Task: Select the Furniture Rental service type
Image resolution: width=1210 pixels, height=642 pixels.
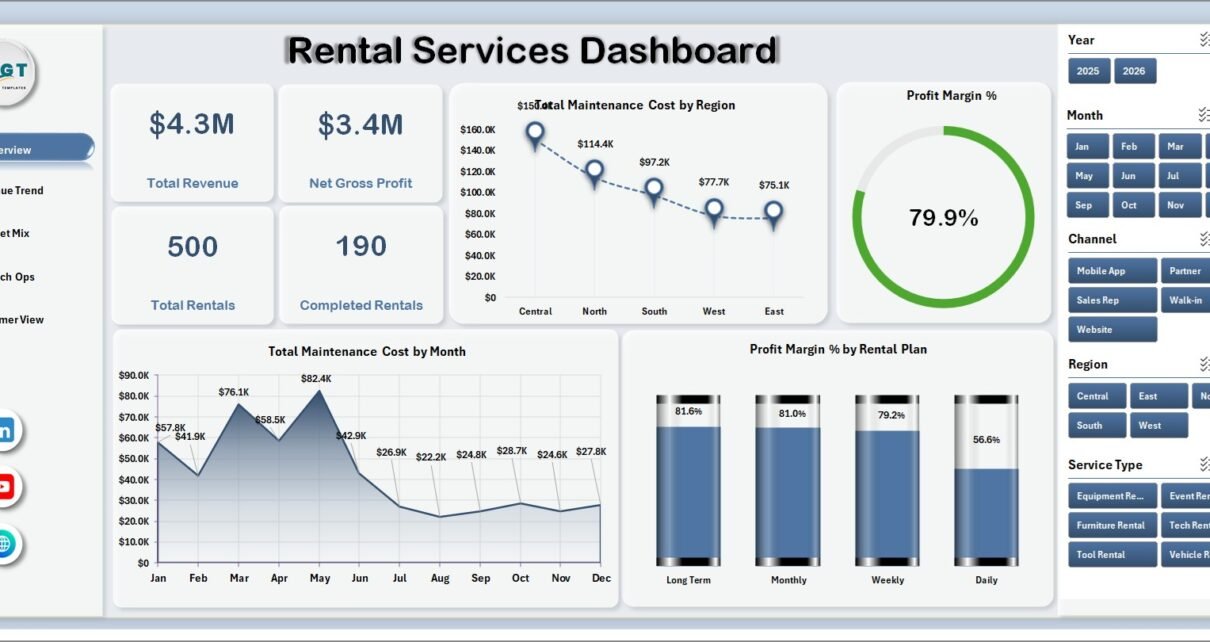Action: point(1112,525)
